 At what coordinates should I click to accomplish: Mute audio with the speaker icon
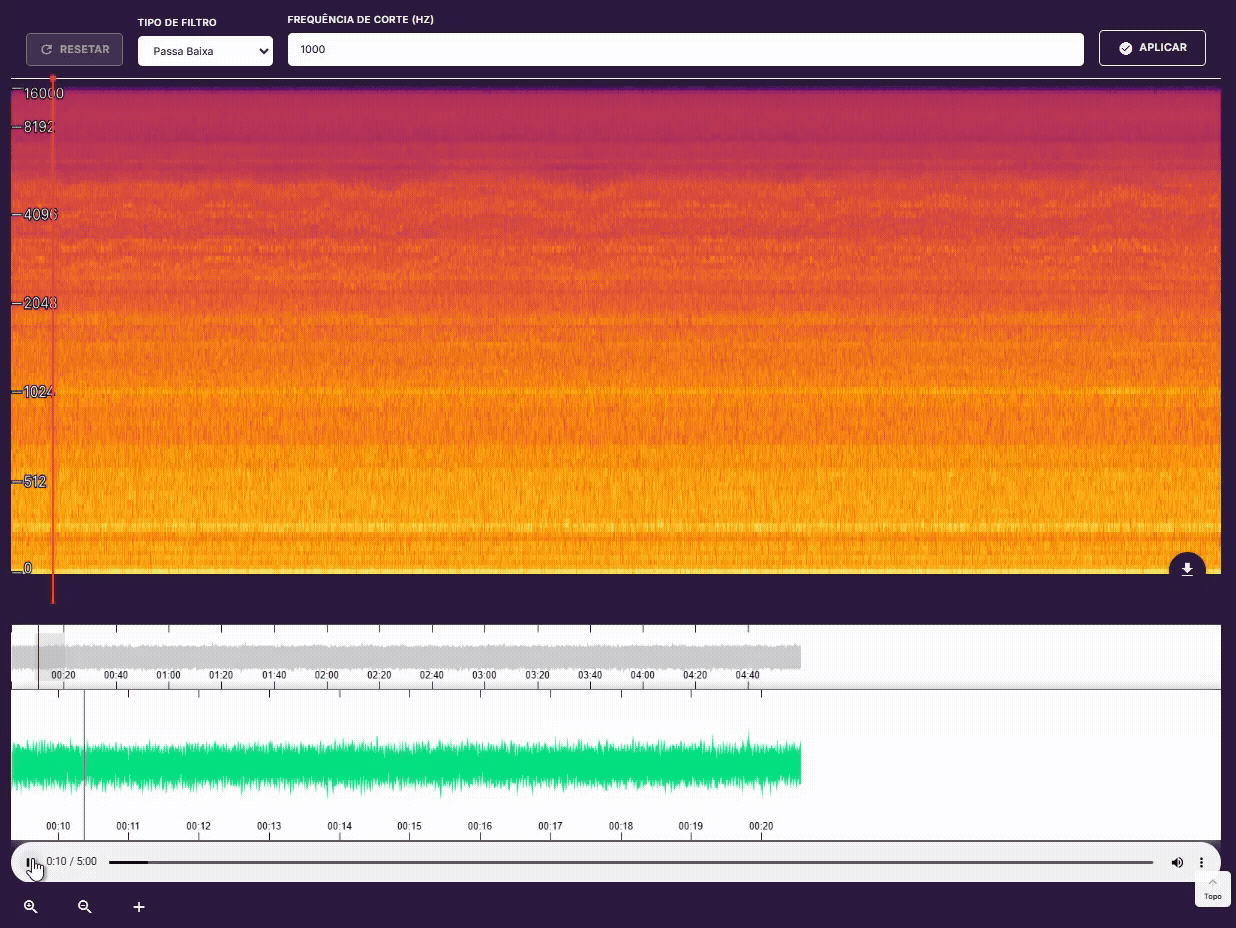[1177, 862]
